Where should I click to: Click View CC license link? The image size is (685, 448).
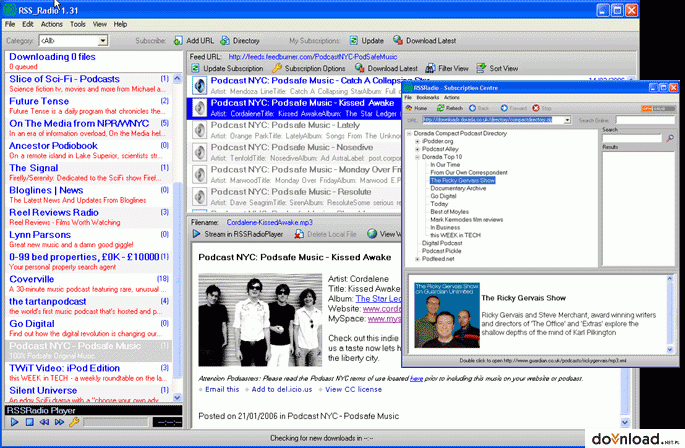tap(353, 389)
